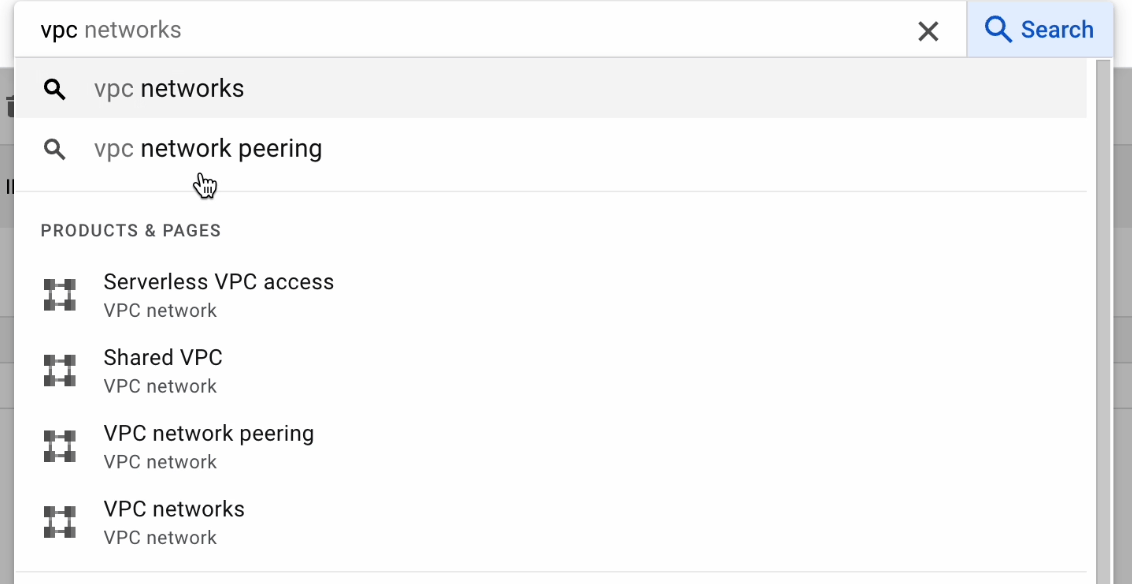This screenshot has width=1132, height=584.
Task: Click the magnifier icon beside "vpc network peering" suggestion
Action: 55,150
